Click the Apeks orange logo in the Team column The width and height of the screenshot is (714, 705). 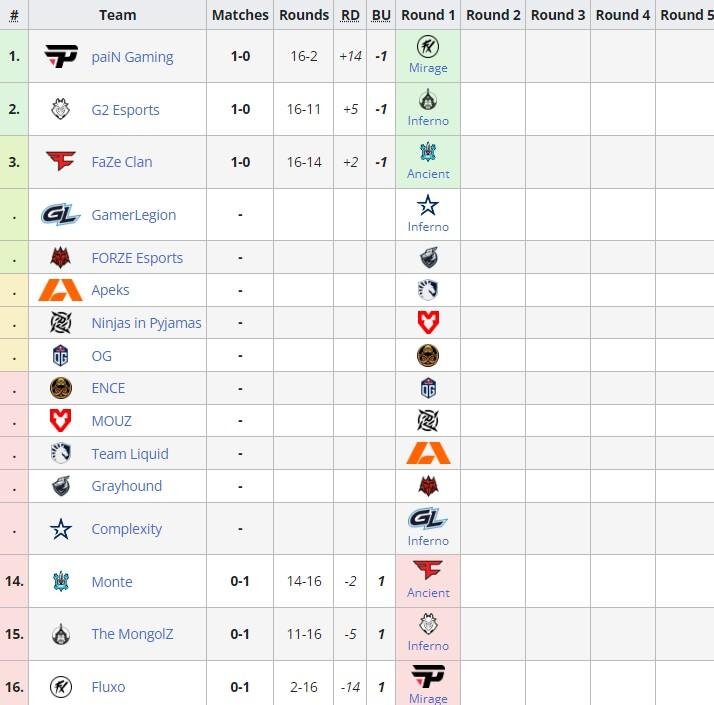pyautogui.click(x=61, y=290)
